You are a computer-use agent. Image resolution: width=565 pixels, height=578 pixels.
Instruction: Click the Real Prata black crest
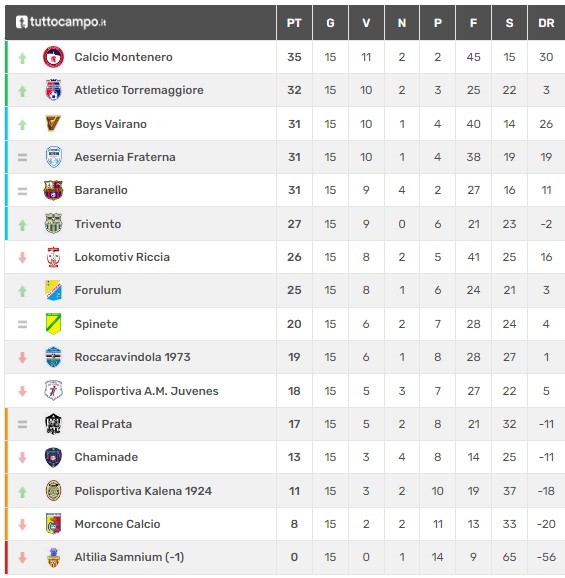(x=53, y=424)
